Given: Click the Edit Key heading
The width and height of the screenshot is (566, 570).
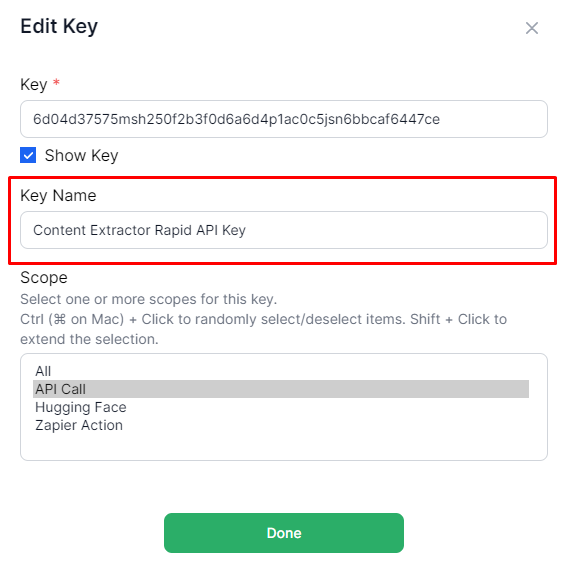Looking at the screenshot, I should [59, 27].
